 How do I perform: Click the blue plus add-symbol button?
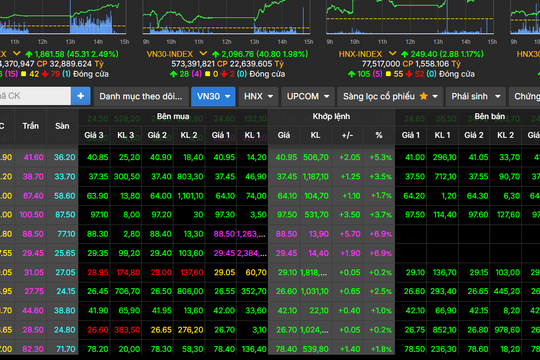tap(81, 96)
